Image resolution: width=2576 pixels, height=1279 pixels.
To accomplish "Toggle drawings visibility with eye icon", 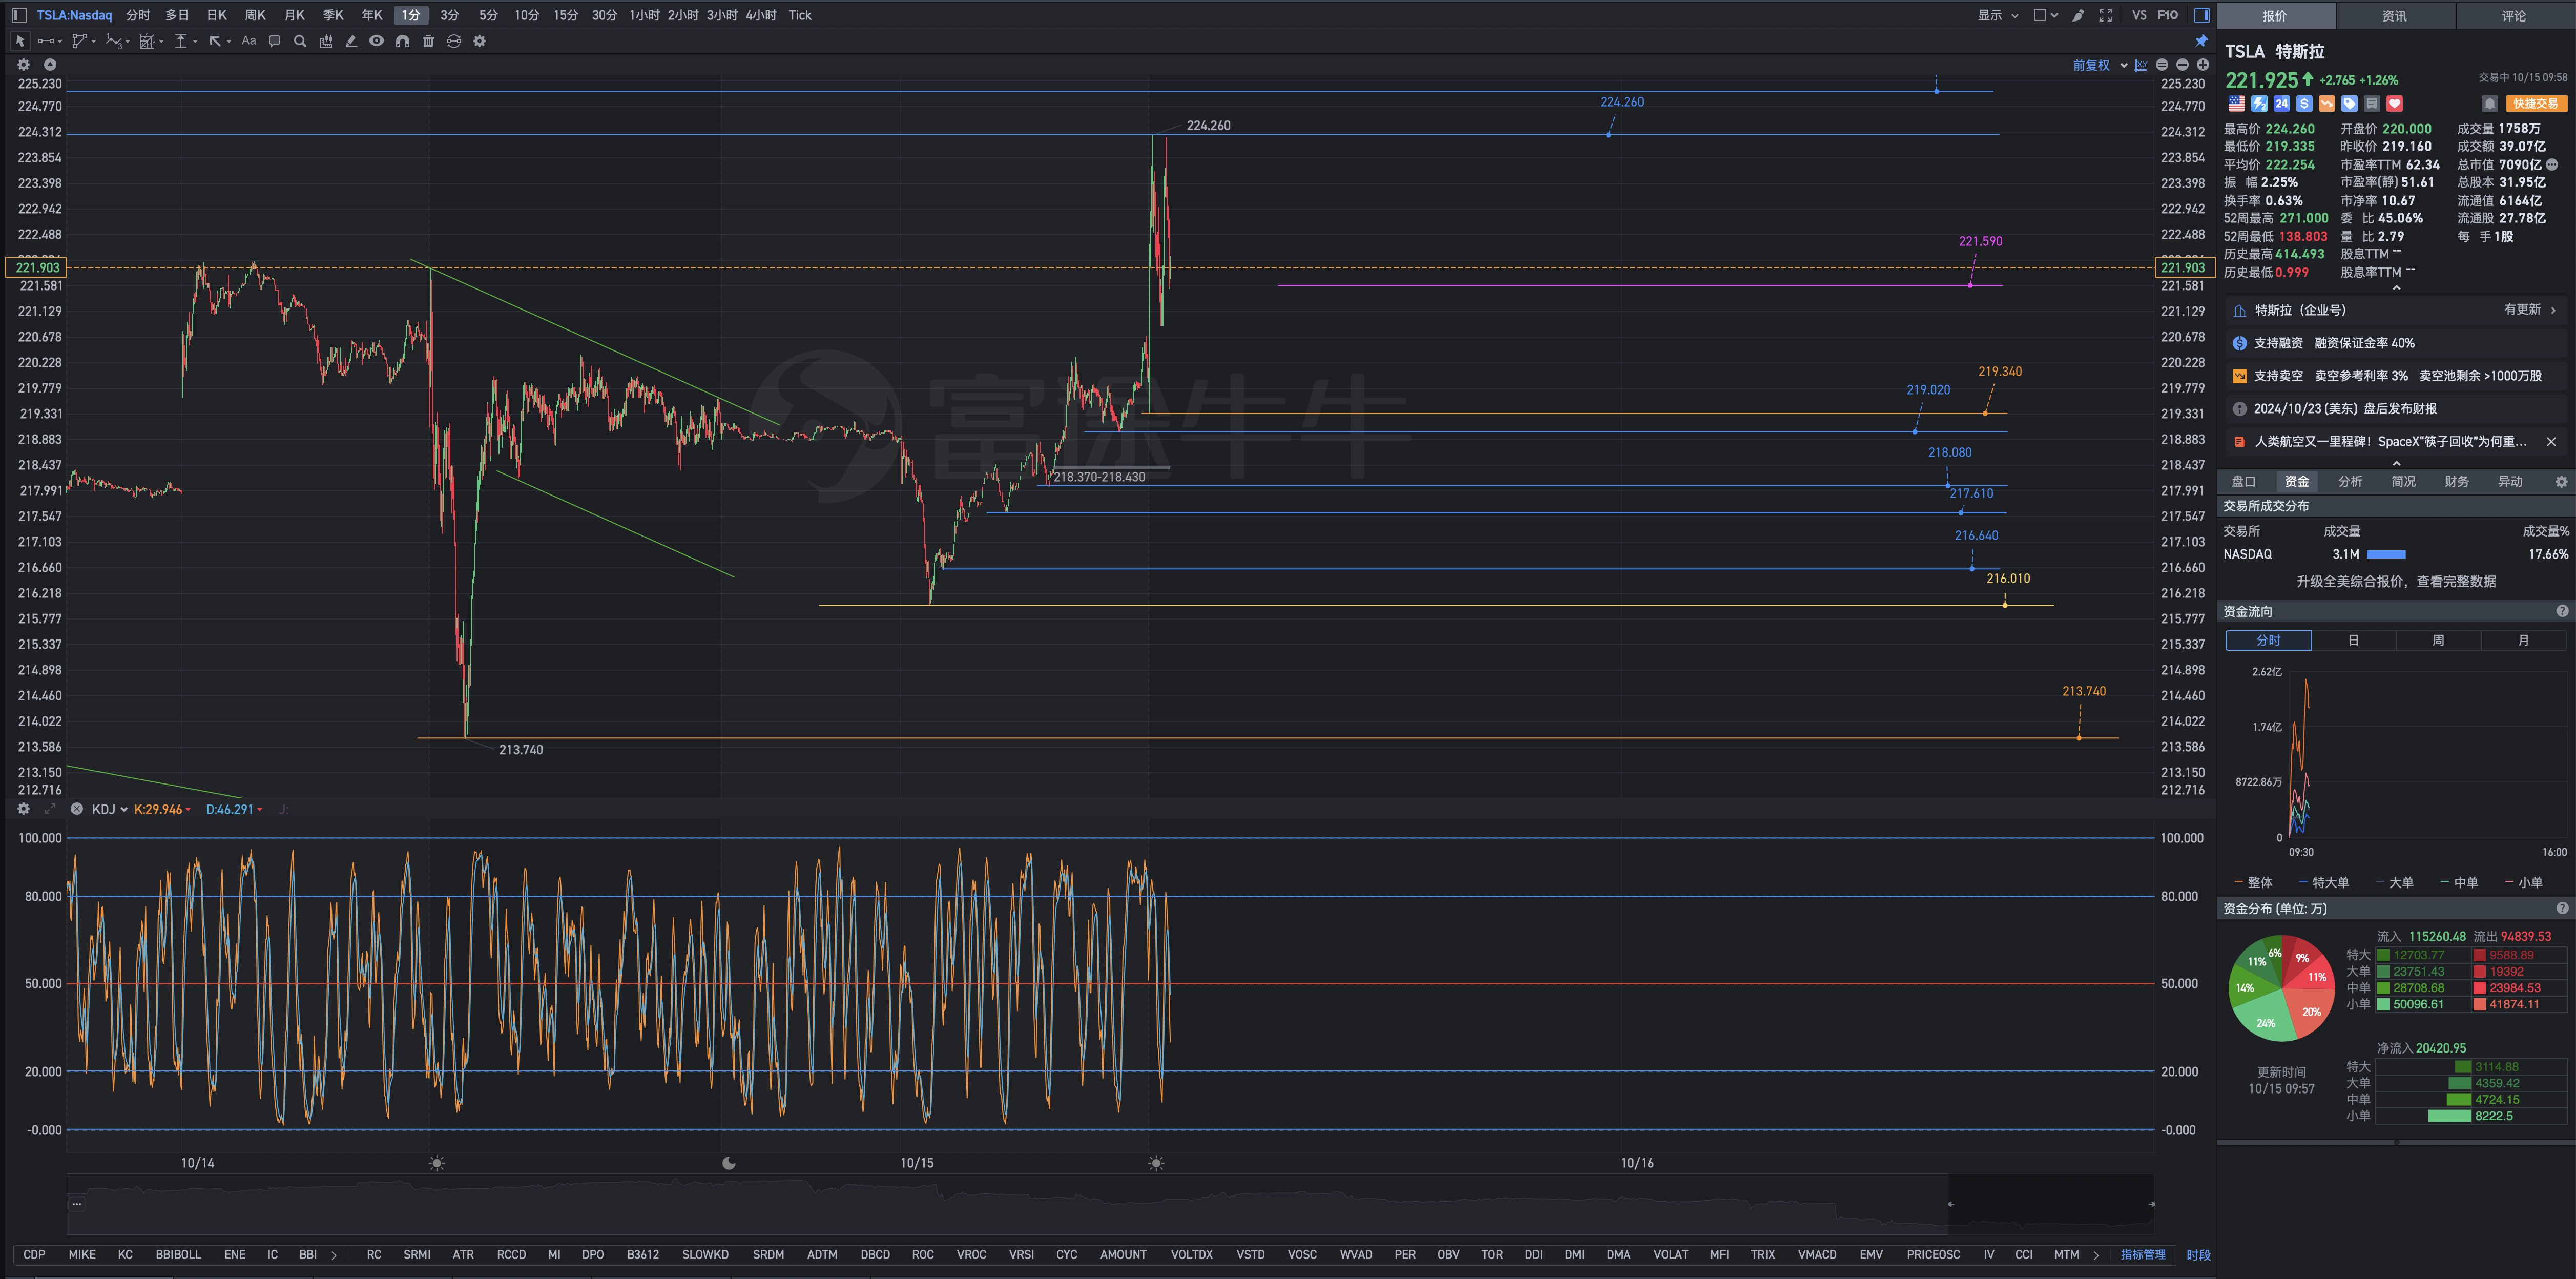I will coord(376,41).
